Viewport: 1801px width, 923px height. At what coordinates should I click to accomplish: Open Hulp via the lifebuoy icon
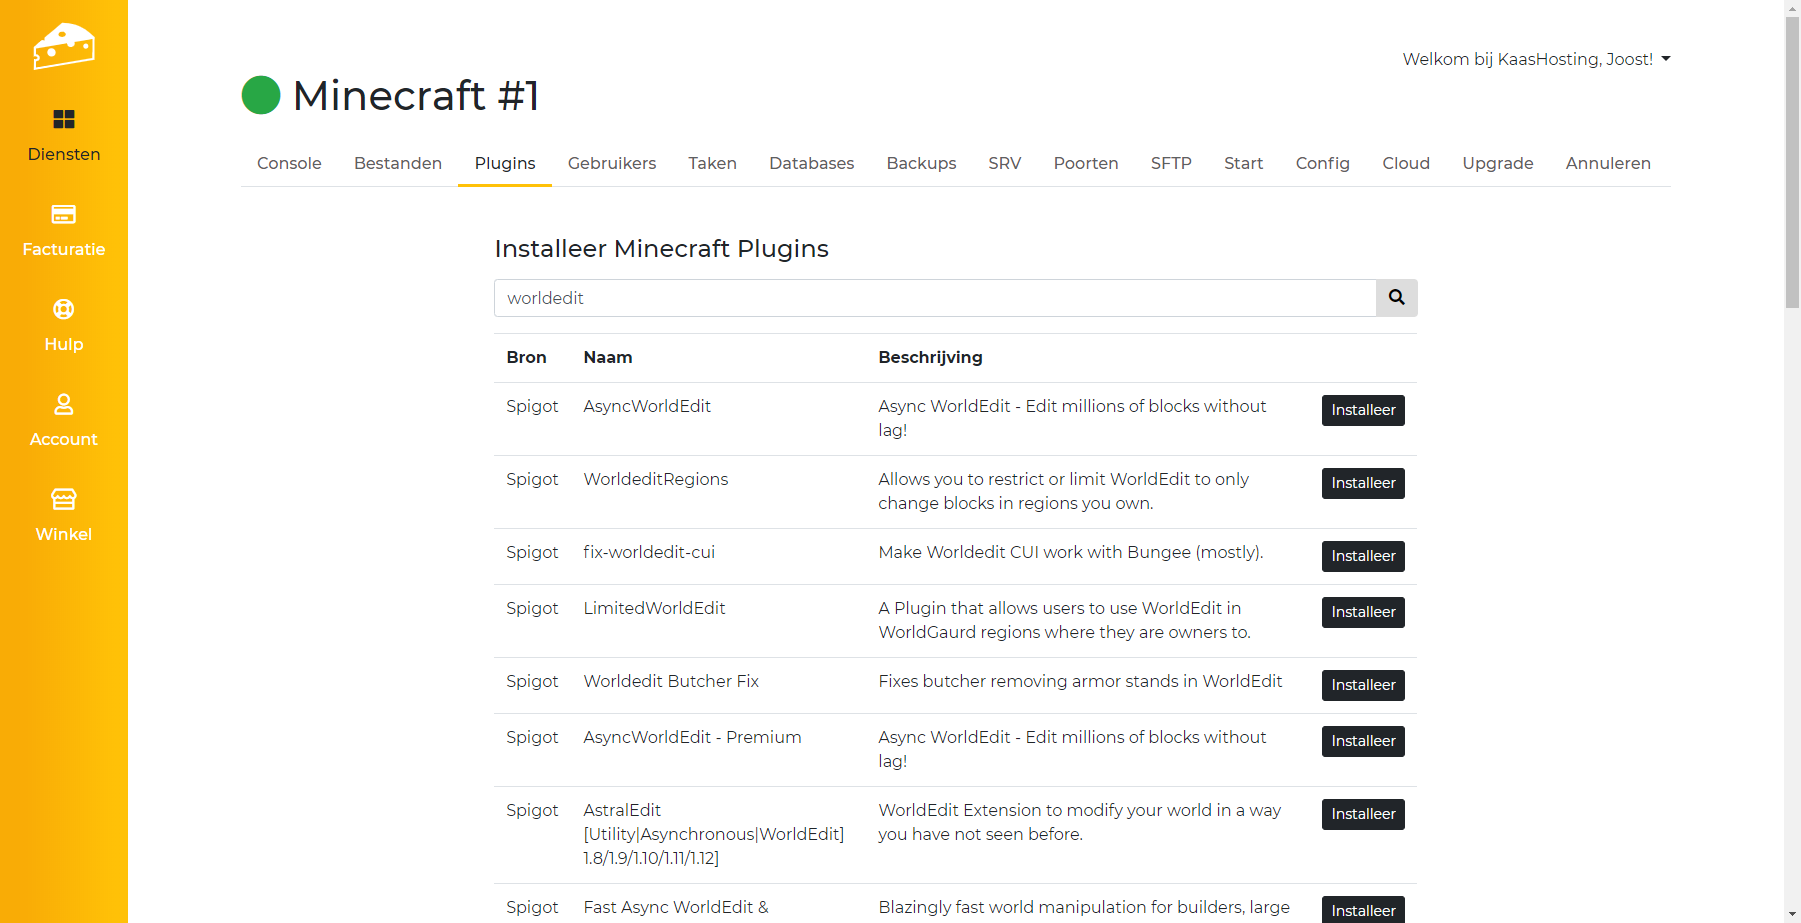point(63,310)
